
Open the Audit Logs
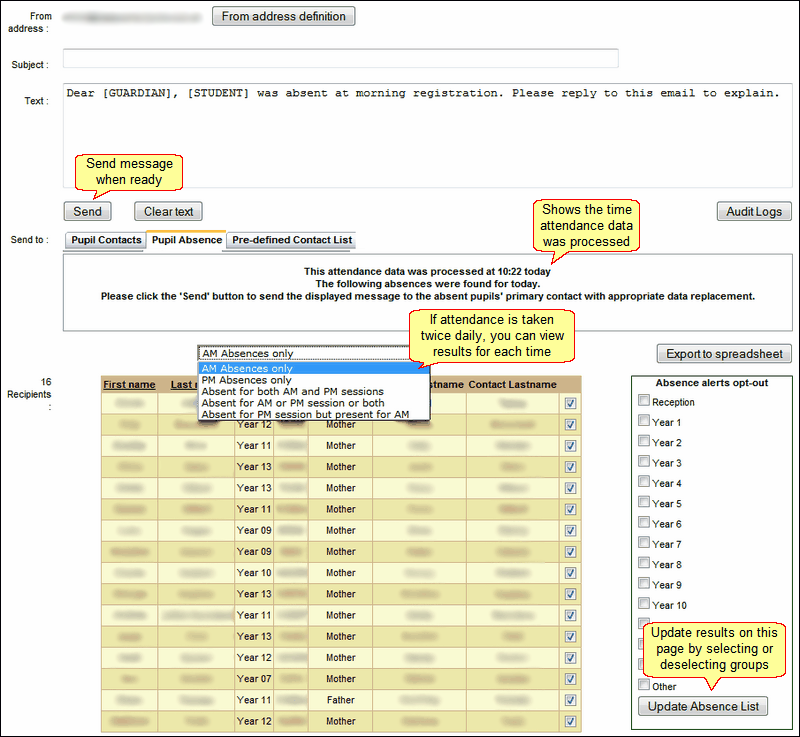click(x=754, y=211)
